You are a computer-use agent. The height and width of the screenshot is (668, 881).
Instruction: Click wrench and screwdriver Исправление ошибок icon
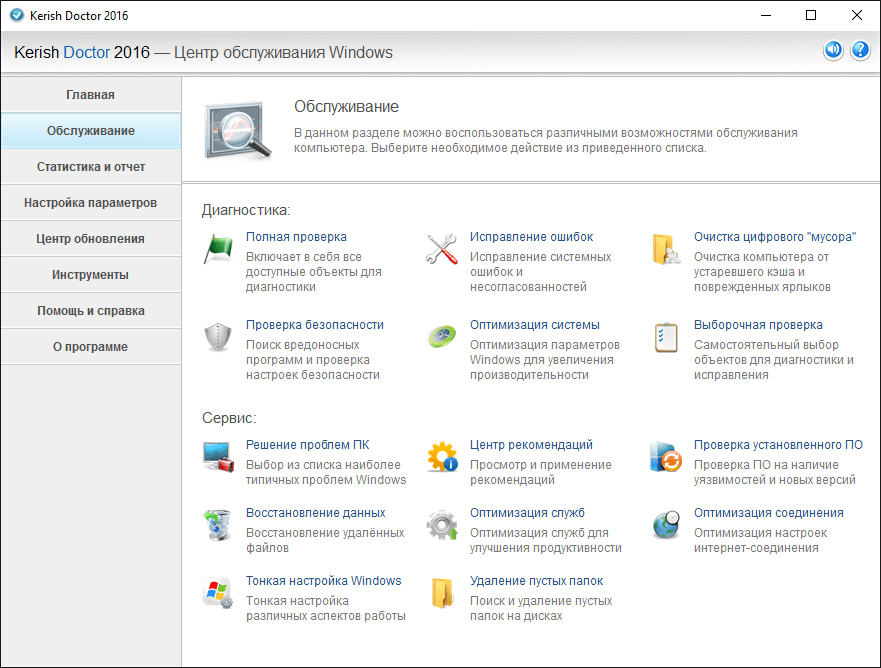[x=442, y=249]
